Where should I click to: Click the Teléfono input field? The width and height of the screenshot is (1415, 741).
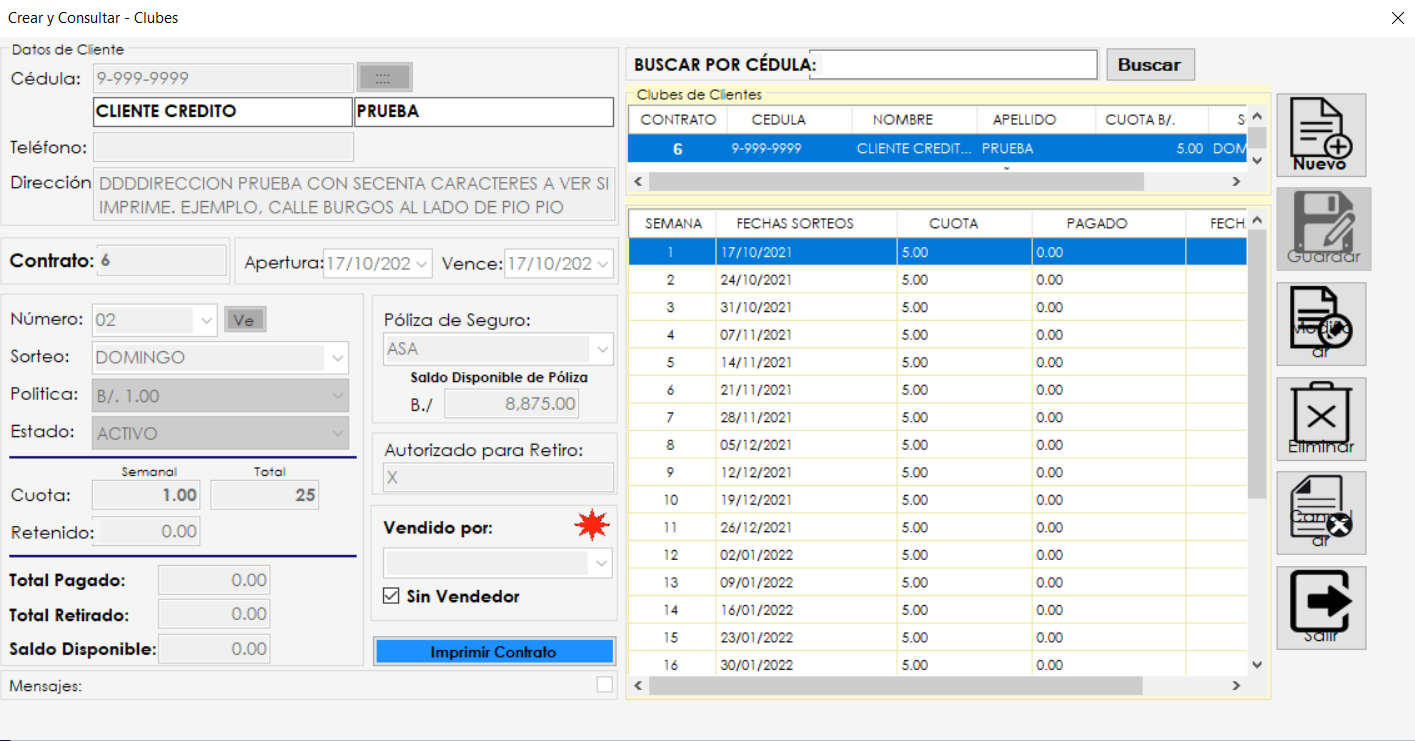click(223, 147)
